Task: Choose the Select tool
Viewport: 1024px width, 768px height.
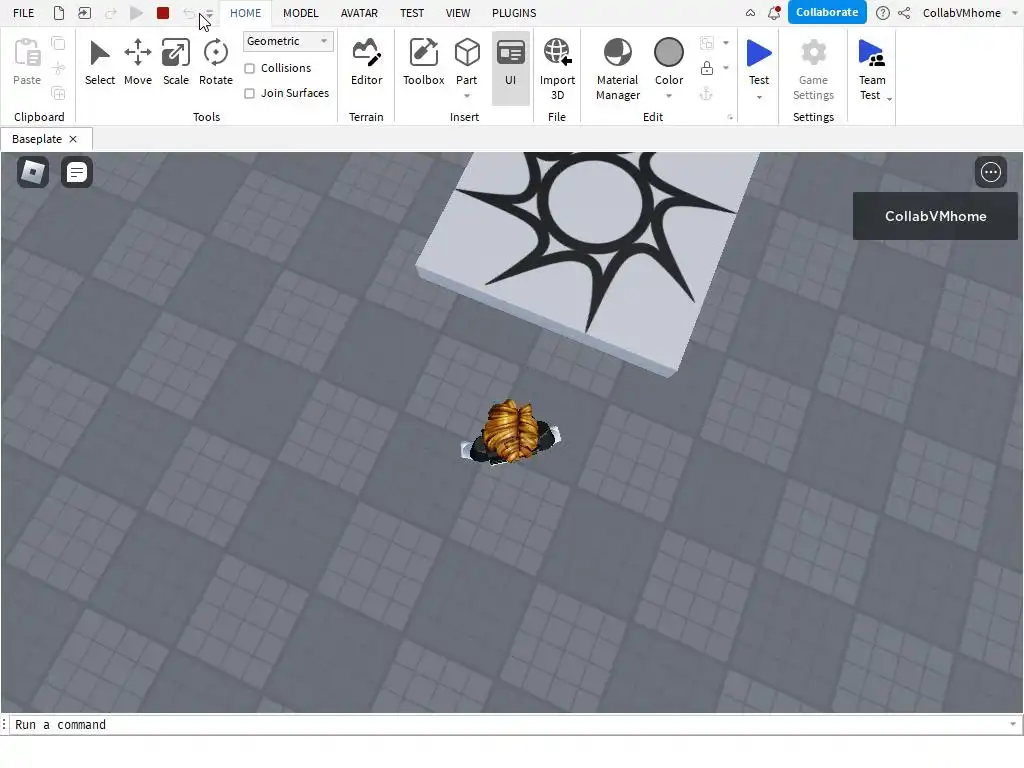Action: (x=100, y=62)
